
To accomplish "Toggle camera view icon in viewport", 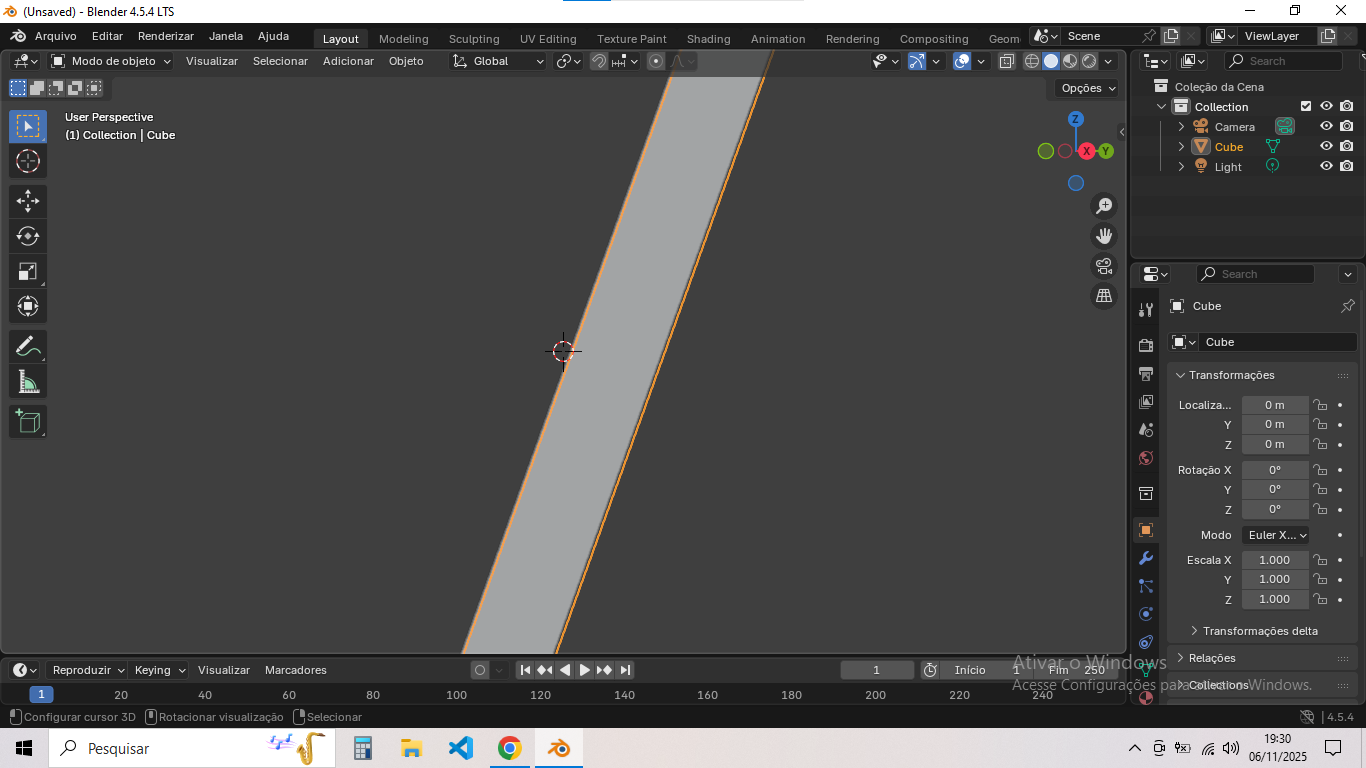I will tap(1104, 266).
